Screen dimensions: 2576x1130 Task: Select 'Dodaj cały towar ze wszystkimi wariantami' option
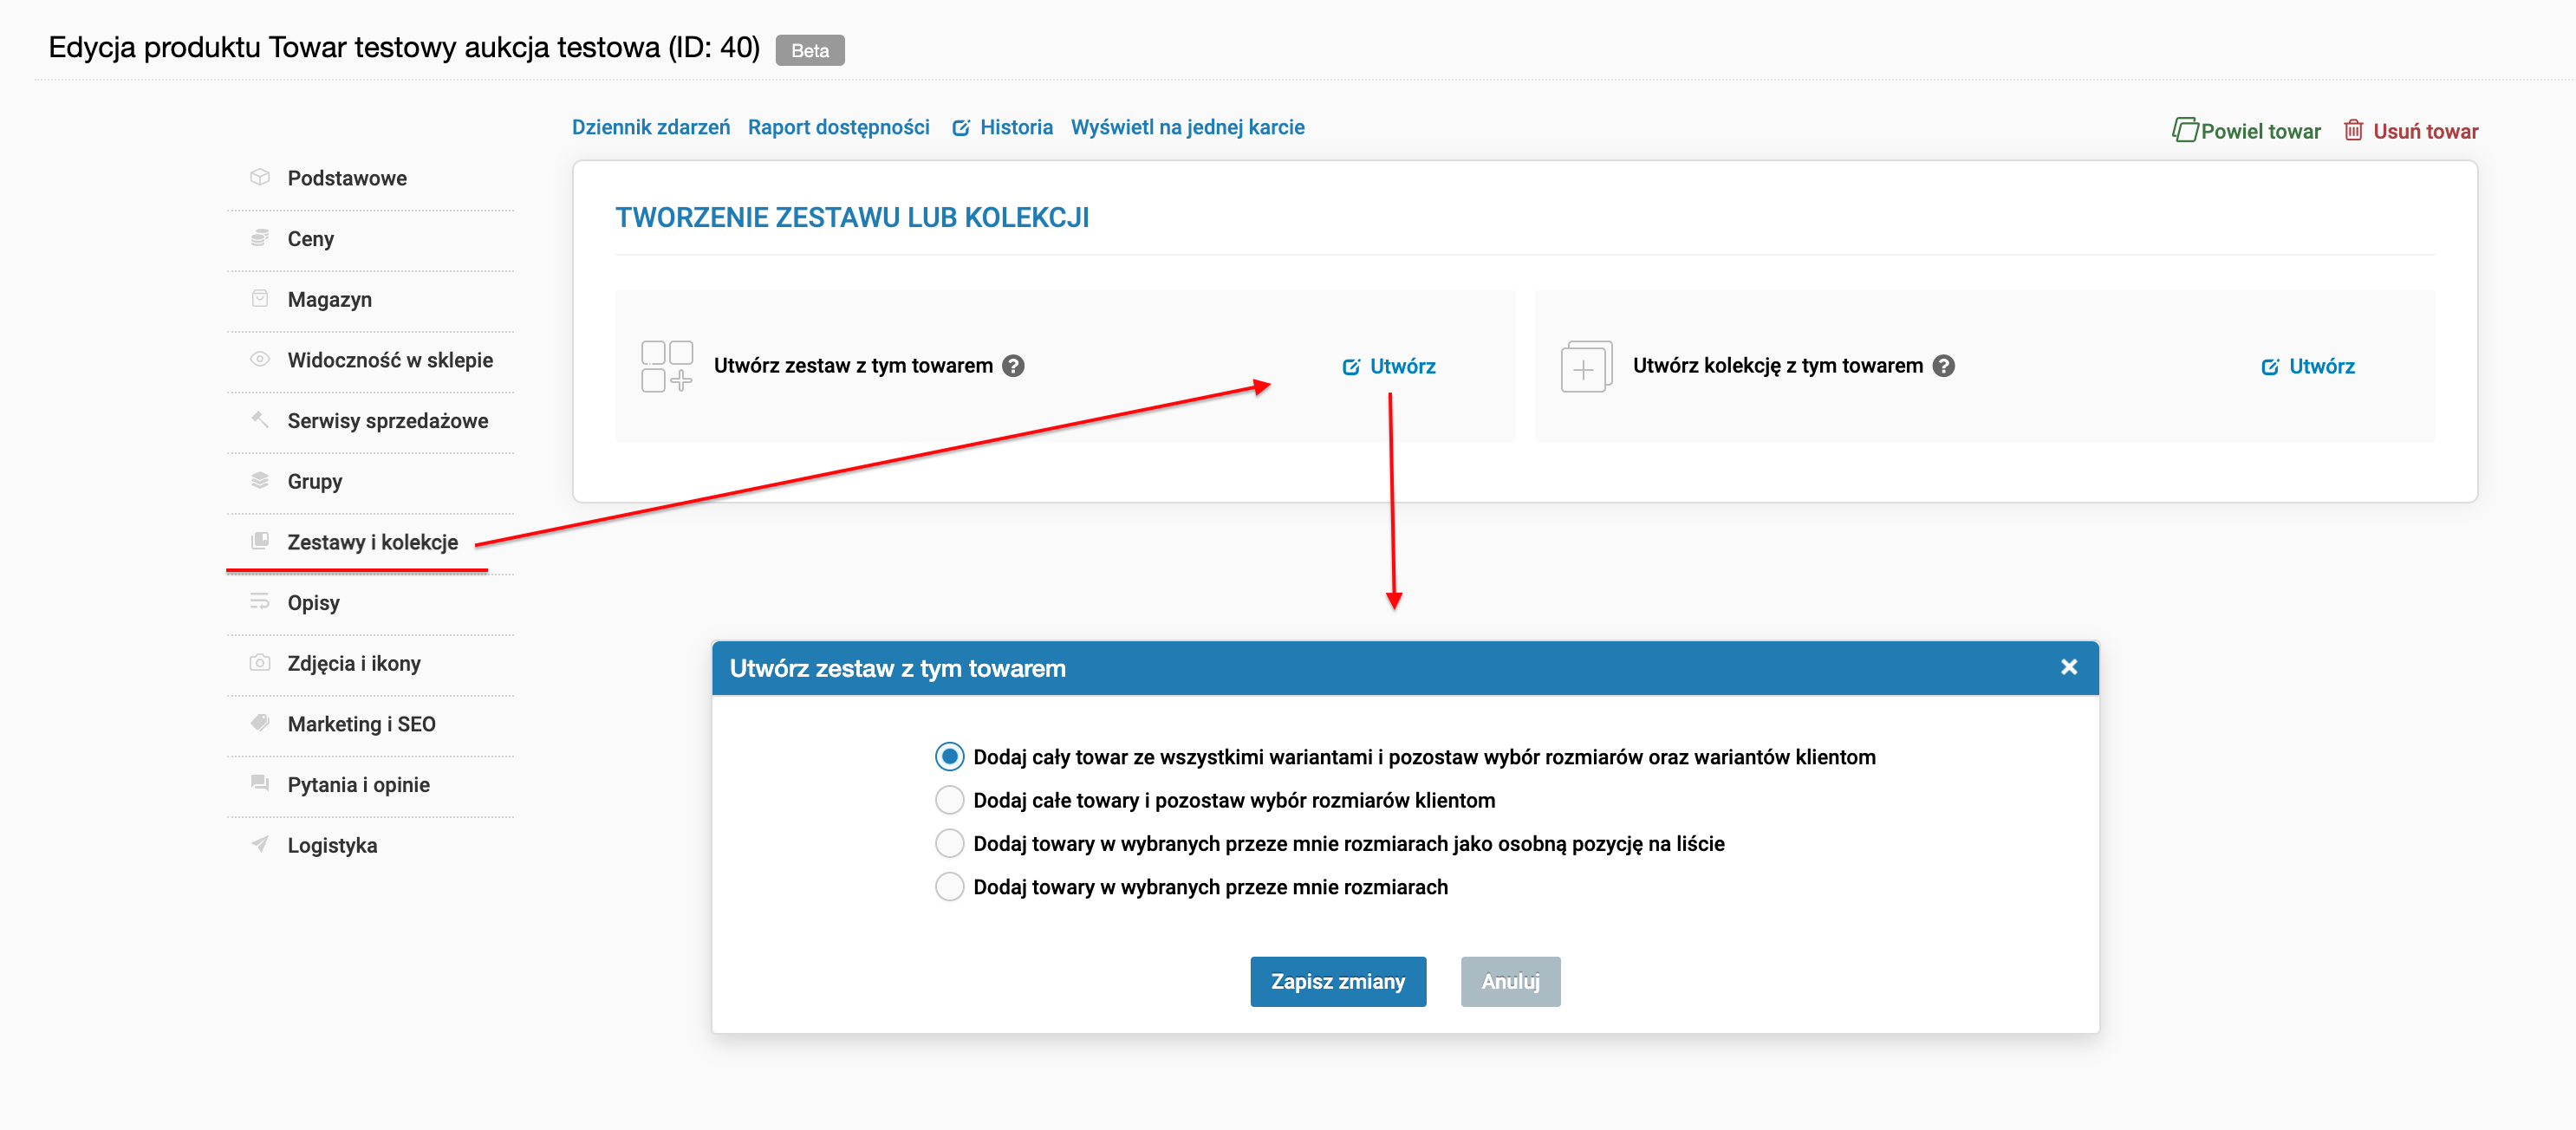coord(949,757)
